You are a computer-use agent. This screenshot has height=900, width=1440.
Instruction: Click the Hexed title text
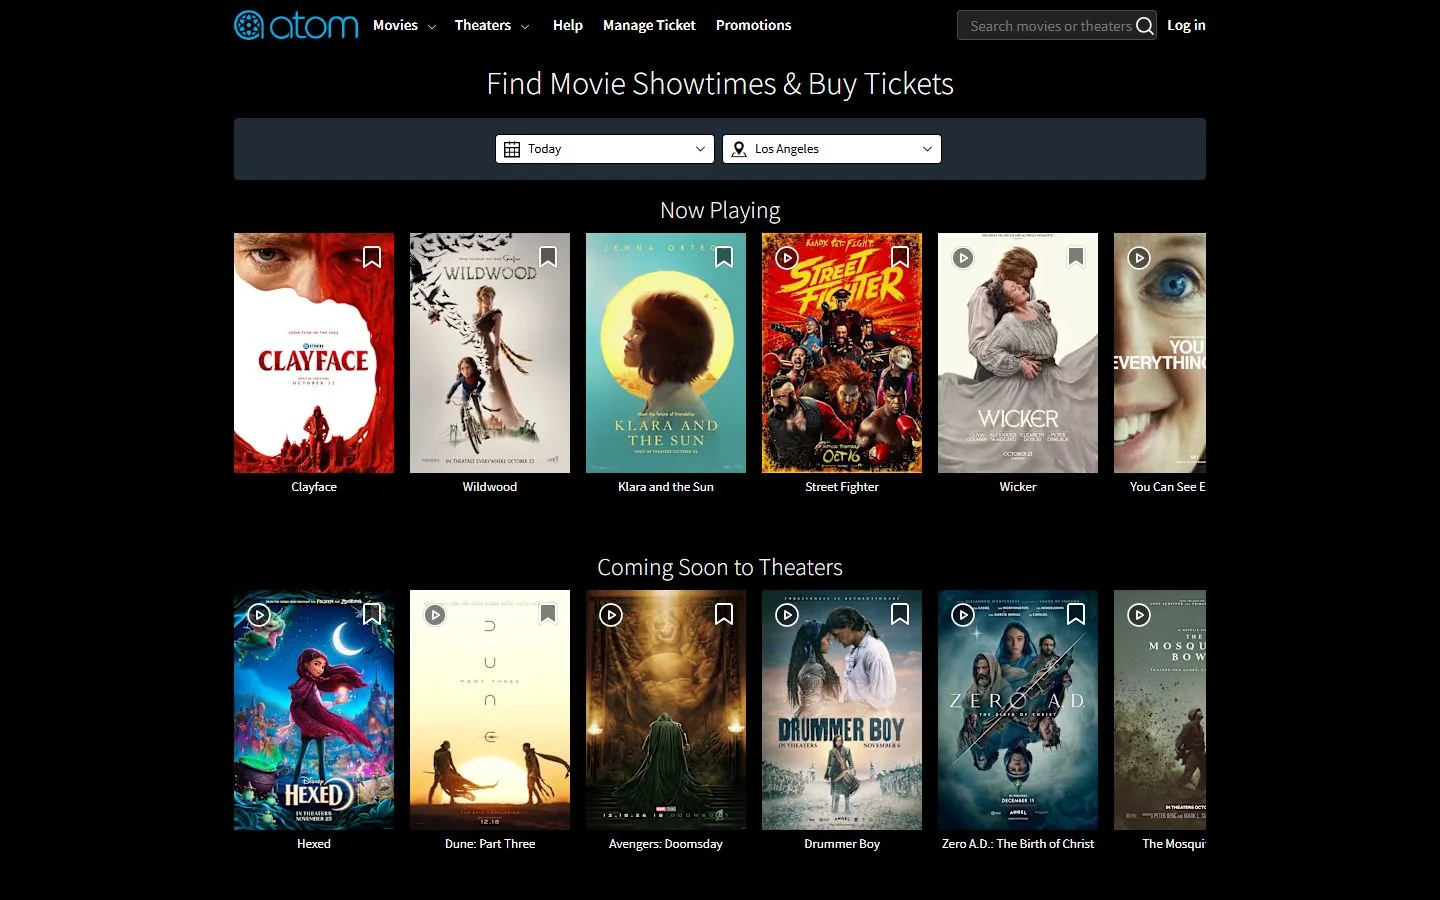click(314, 844)
